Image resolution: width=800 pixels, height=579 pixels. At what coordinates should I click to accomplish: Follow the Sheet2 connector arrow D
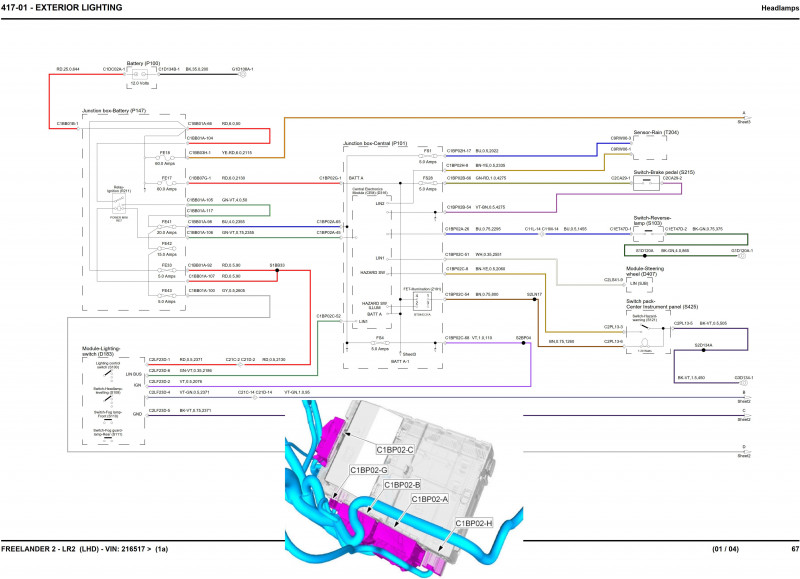(x=743, y=450)
